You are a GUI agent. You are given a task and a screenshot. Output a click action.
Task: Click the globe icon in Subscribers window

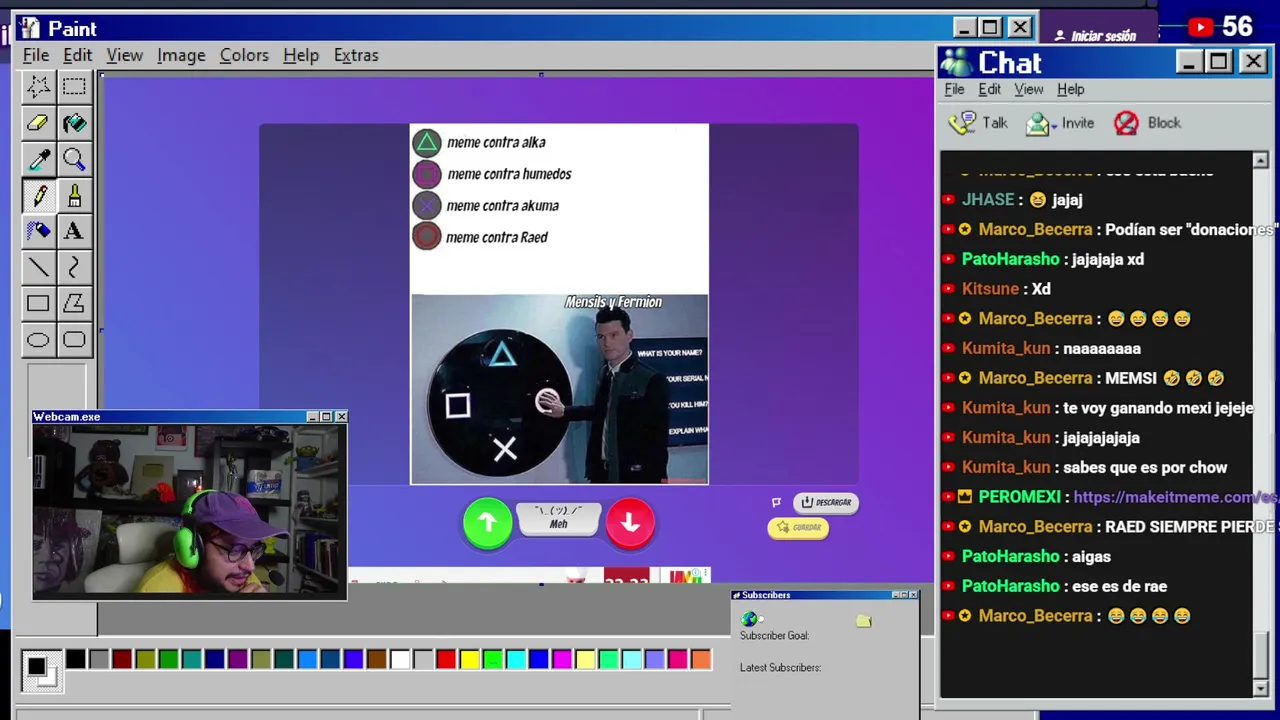click(750, 619)
